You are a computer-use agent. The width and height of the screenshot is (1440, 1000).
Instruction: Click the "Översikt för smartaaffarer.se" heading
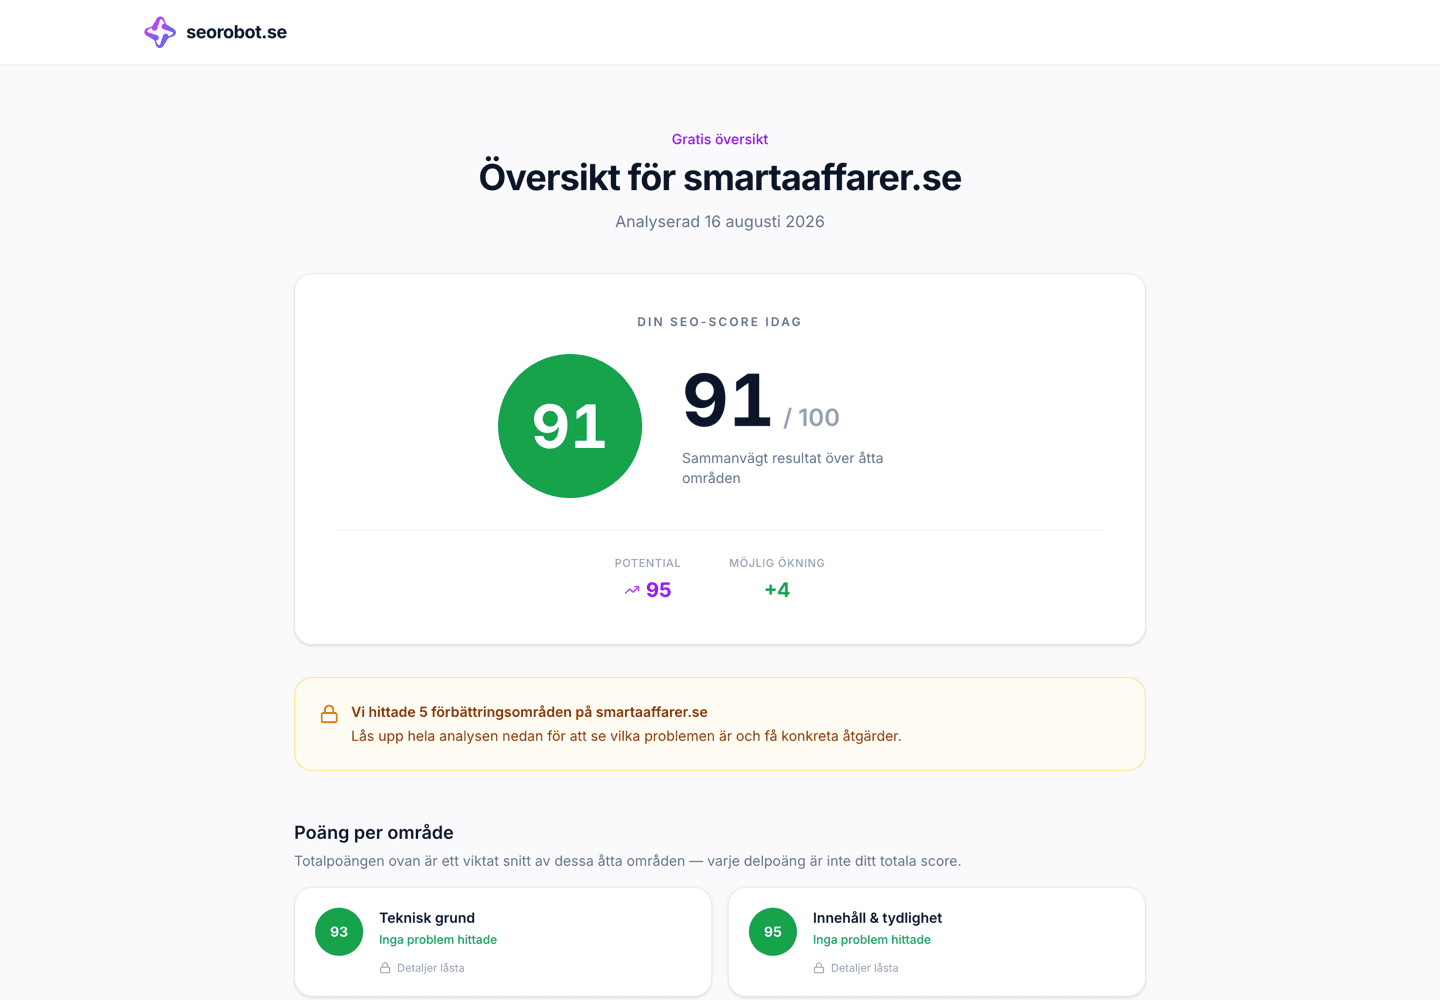click(x=720, y=177)
